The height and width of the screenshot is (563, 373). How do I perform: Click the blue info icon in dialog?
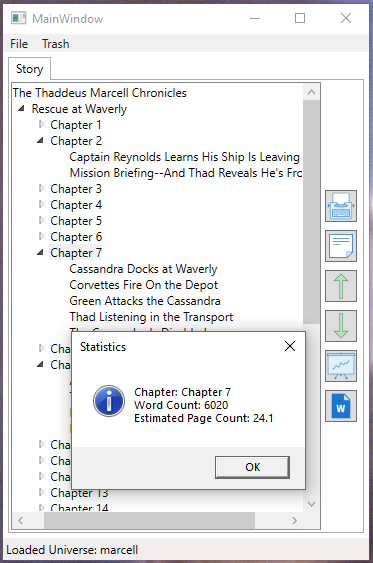pyautogui.click(x=109, y=401)
